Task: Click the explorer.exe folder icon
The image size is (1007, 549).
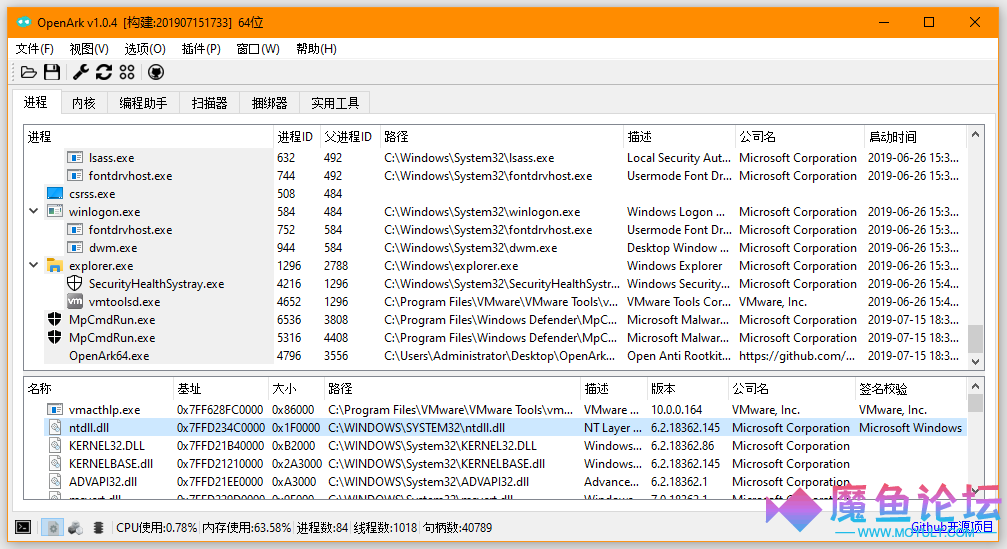Action: (x=55, y=266)
